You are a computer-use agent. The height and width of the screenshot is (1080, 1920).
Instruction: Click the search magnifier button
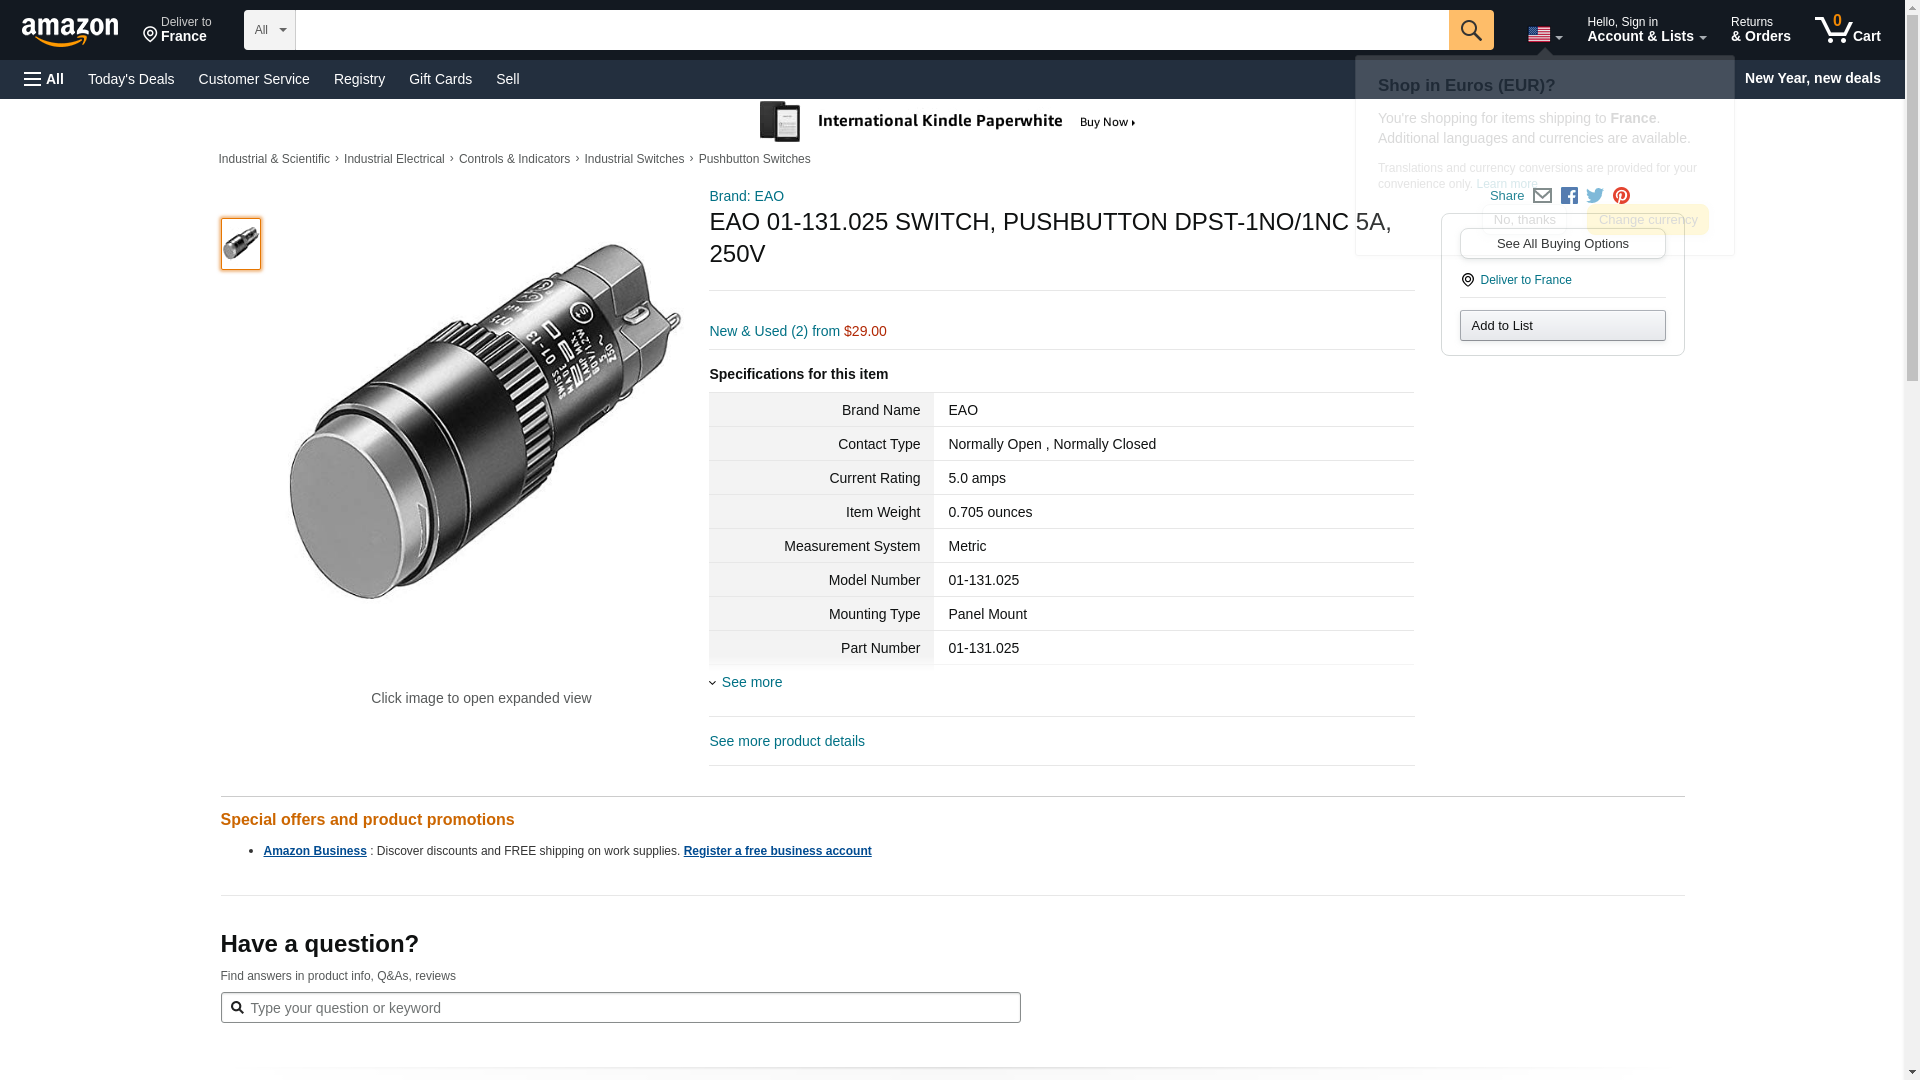(1470, 30)
